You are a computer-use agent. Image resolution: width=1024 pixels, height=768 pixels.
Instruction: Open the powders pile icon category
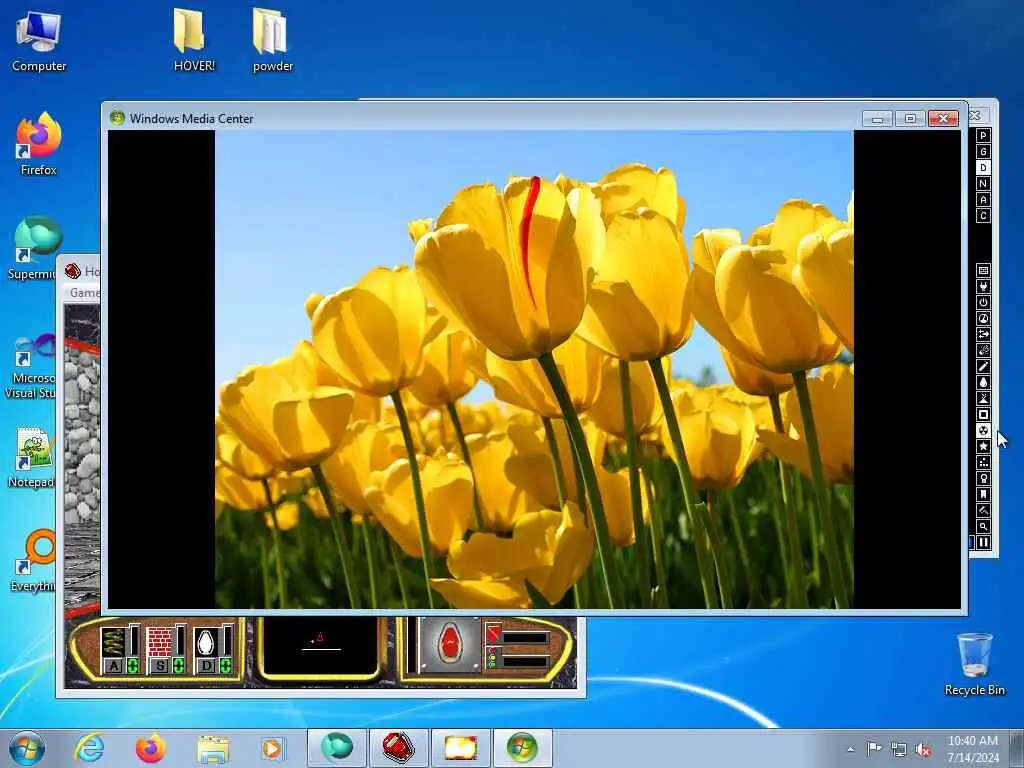(983, 398)
